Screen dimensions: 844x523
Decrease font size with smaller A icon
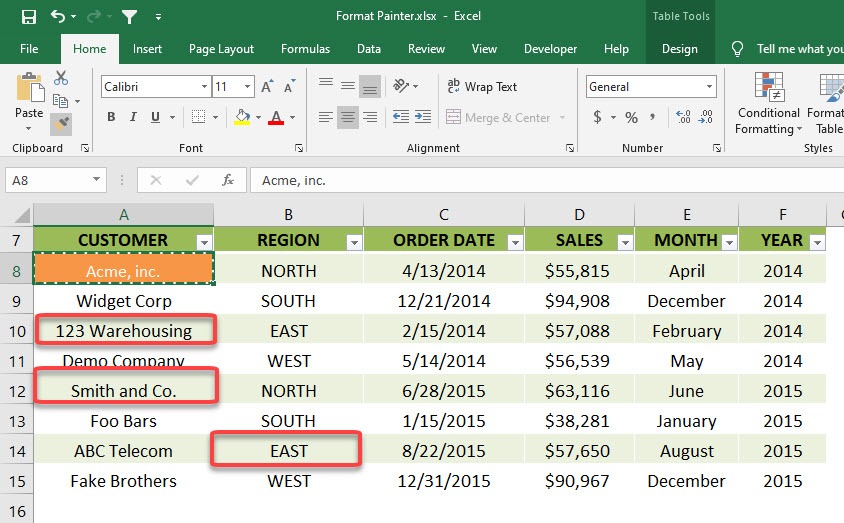[290, 87]
